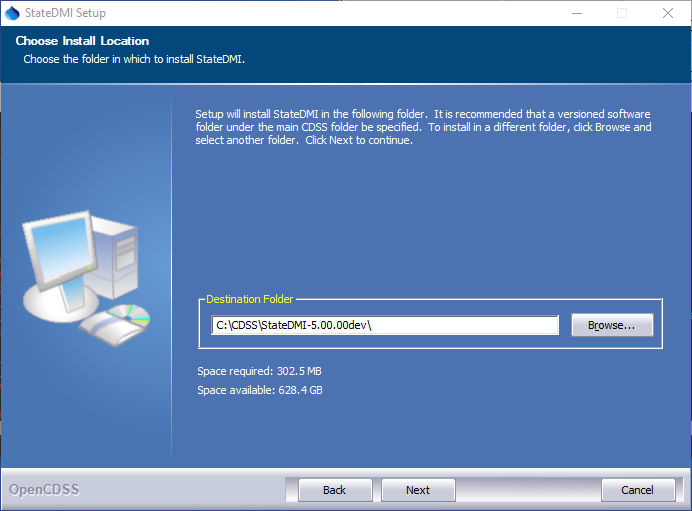Click 'Choose the folder in which to install' subtitle

134,59
